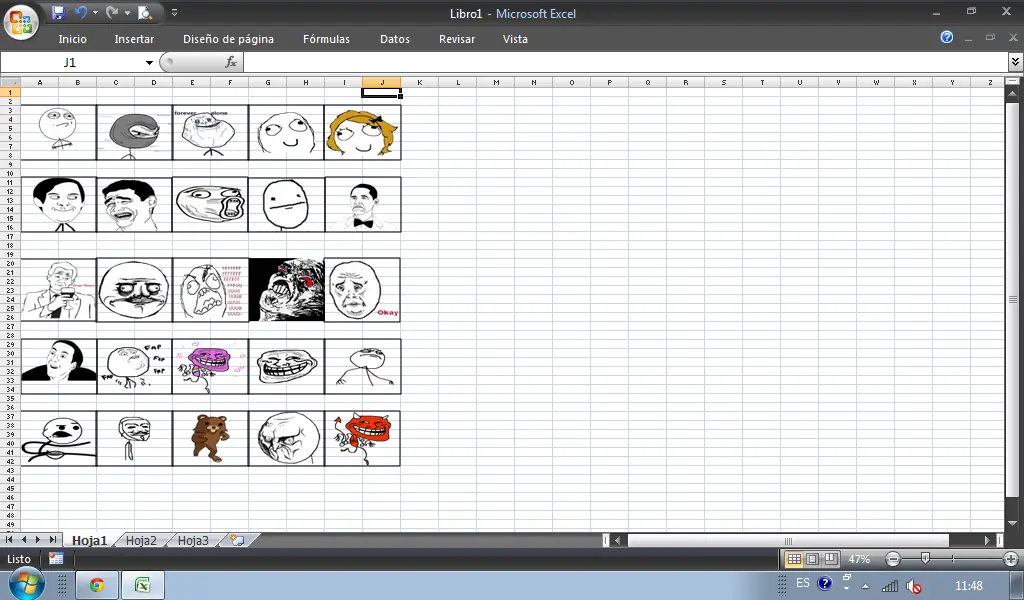The height and width of the screenshot is (600, 1024).
Task: Click into the formula bar input
Action: (x=626, y=63)
